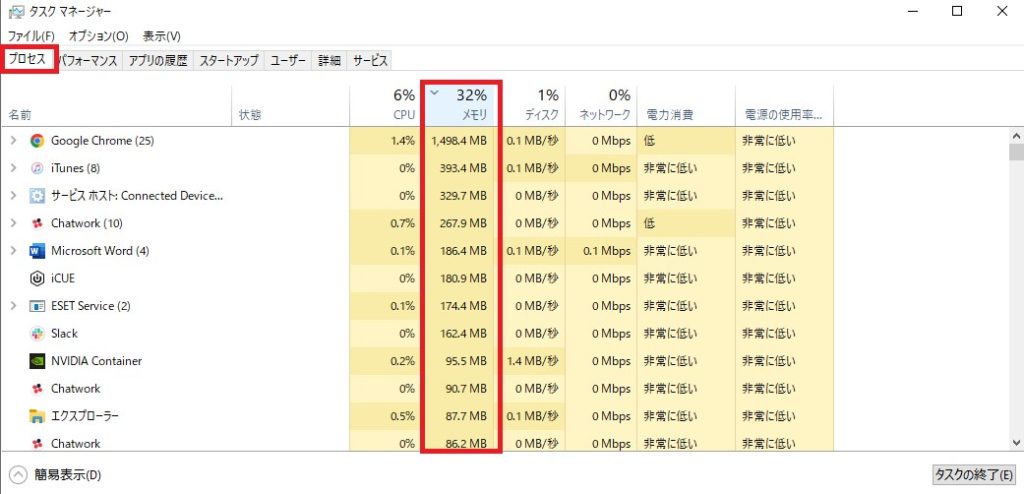Select the エクスプローラー process name
1024x494 pixels.
[x=85, y=416]
